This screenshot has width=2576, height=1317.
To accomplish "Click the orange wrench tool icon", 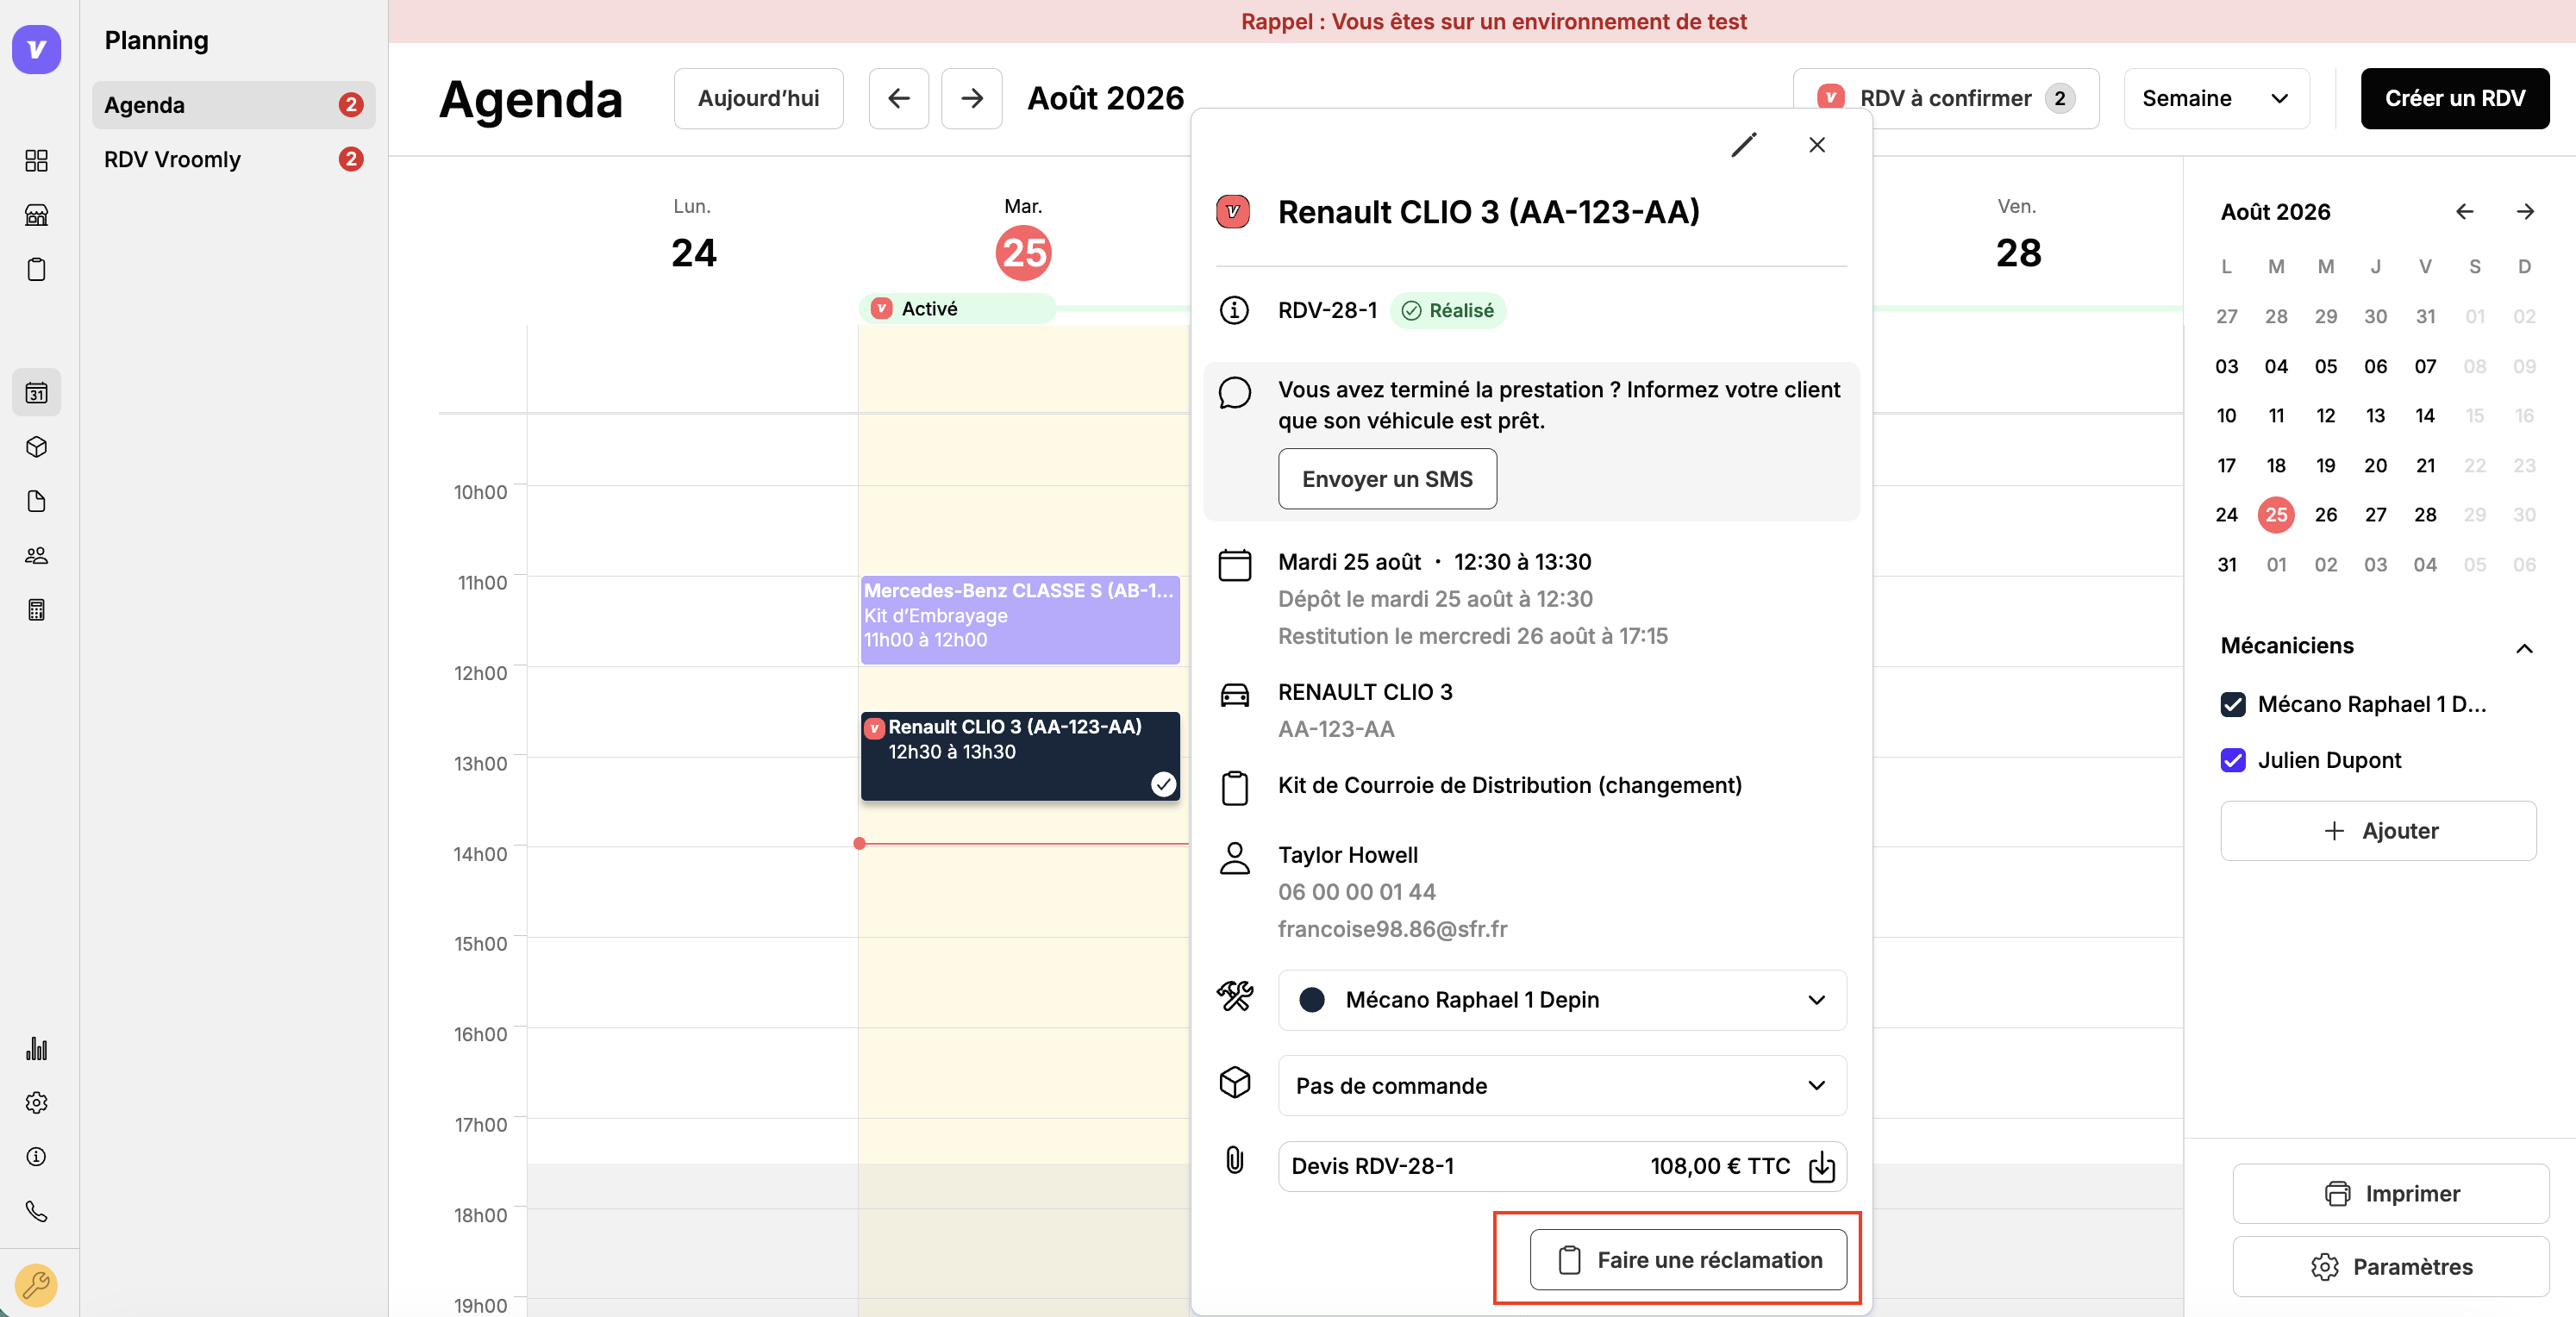I will click(36, 1284).
